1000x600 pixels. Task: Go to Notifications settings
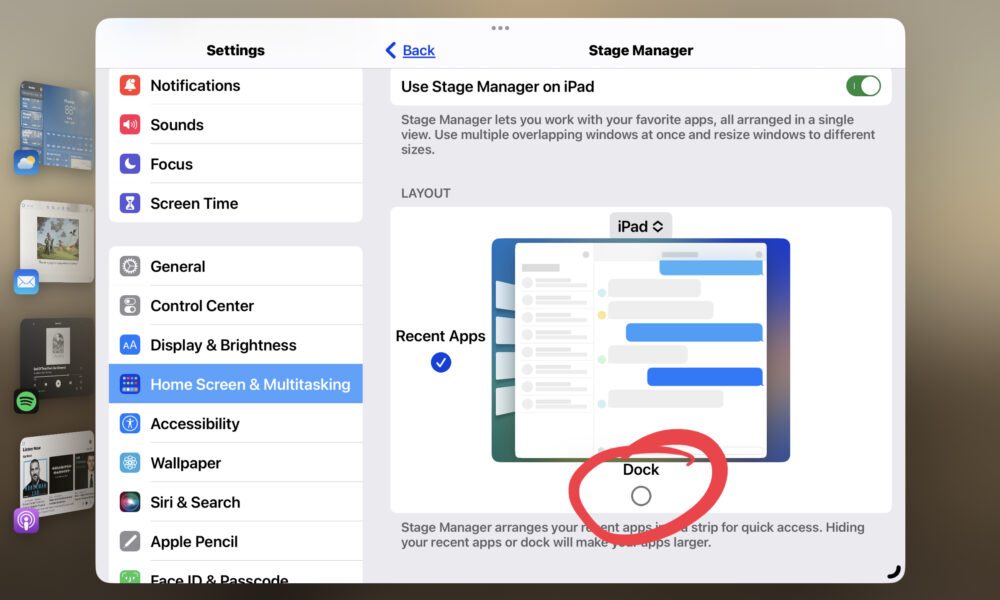(x=236, y=85)
